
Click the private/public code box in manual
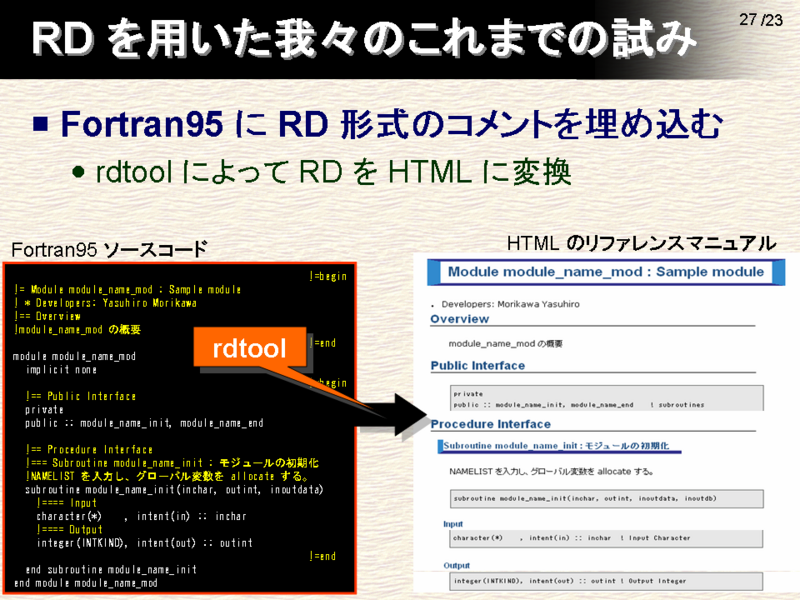click(607, 398)
